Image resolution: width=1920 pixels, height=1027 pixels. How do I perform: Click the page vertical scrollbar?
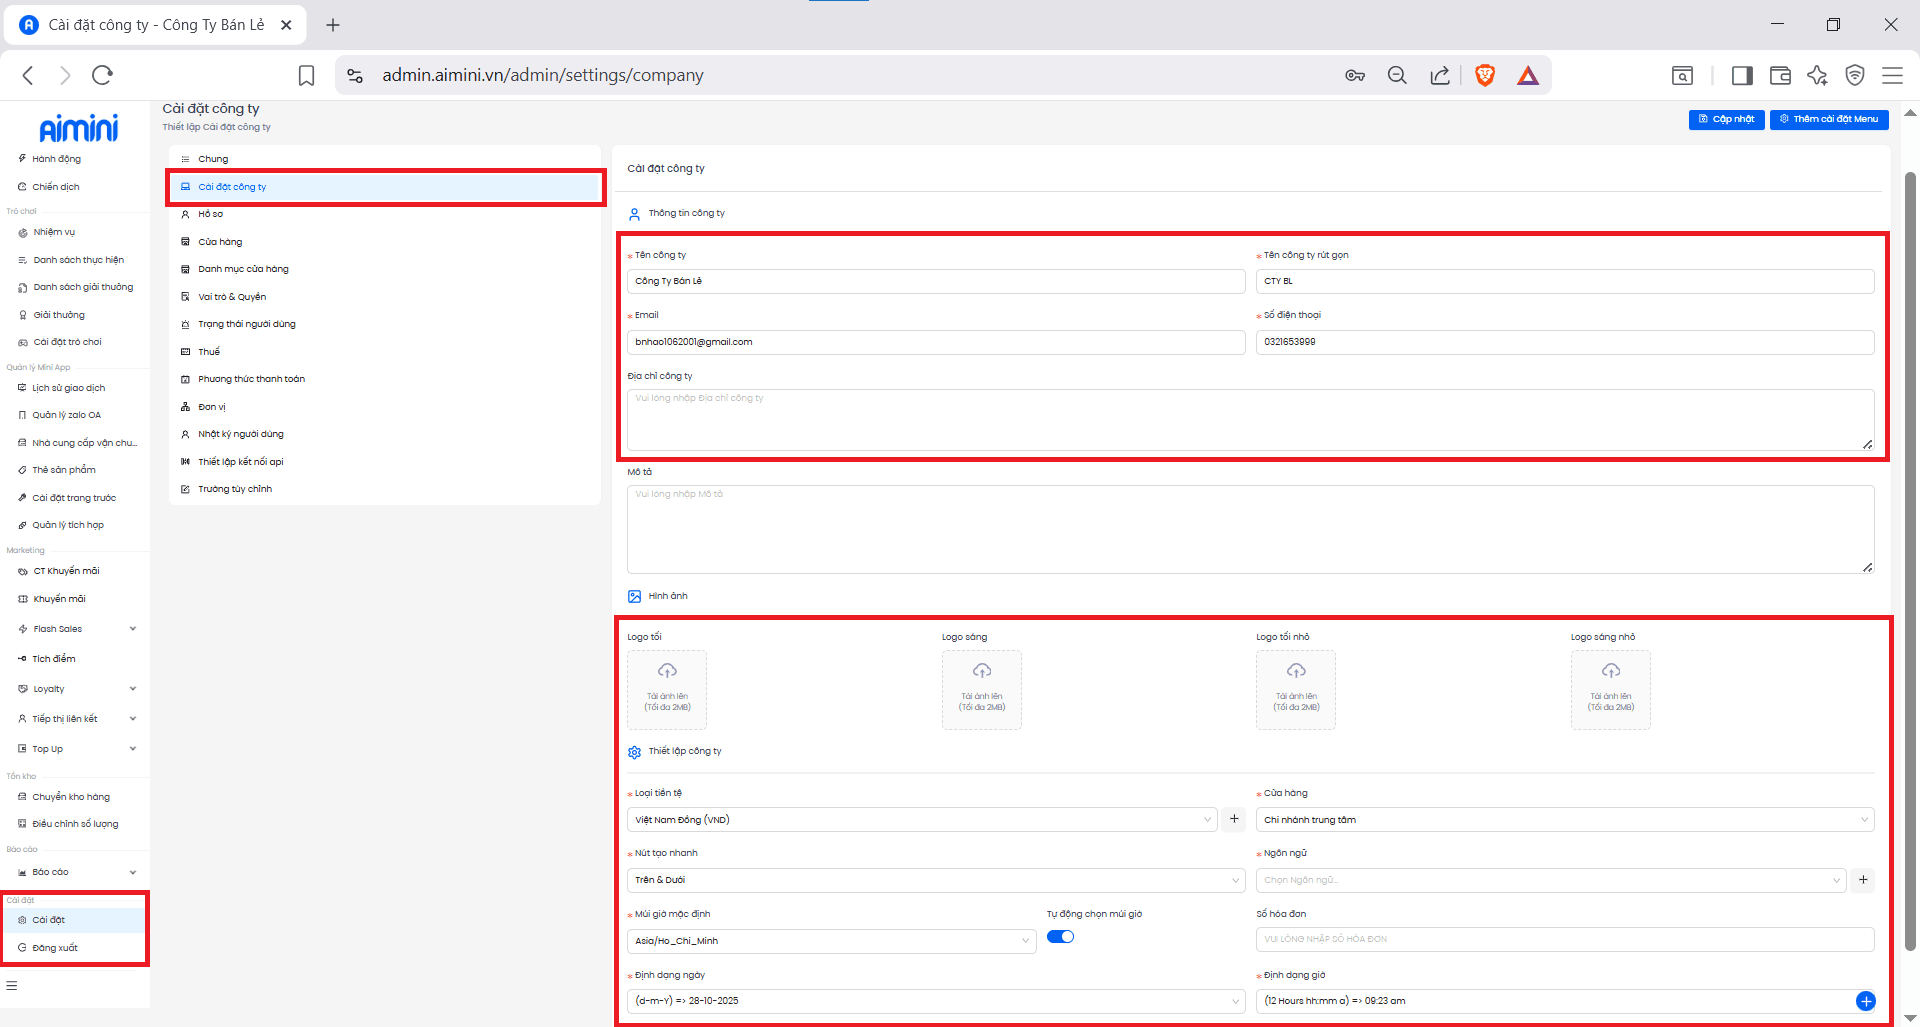[1910, 560]
